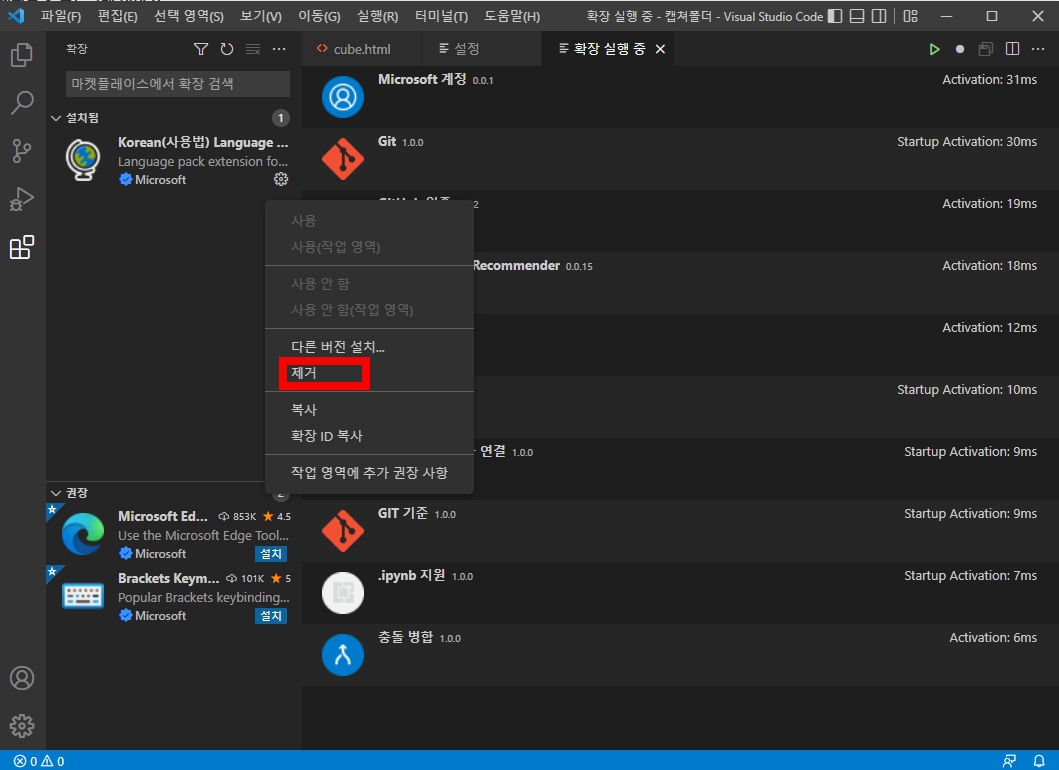Open the Manage gear in the activity bar
Screen dimensions: 1059x770
pyautogui.click(x=22, y=726)
